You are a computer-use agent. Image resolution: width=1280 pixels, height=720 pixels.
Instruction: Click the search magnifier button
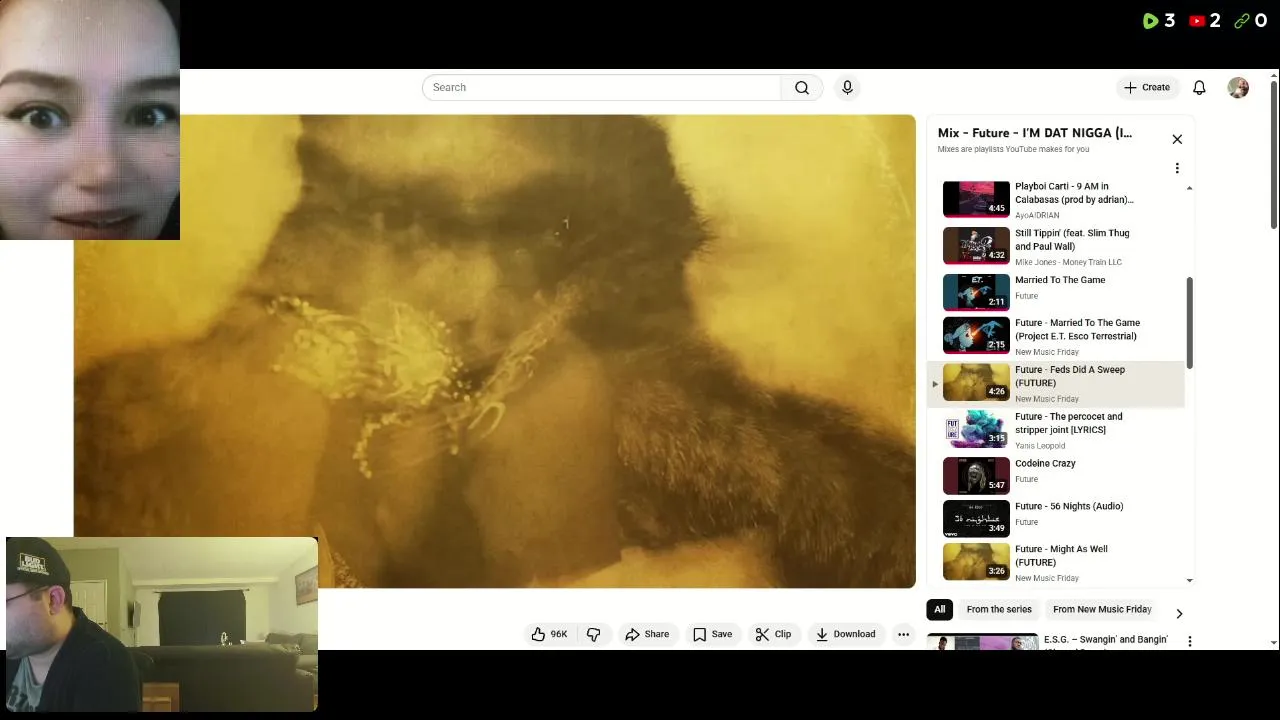pyautogui.click(x=802, y=88)
